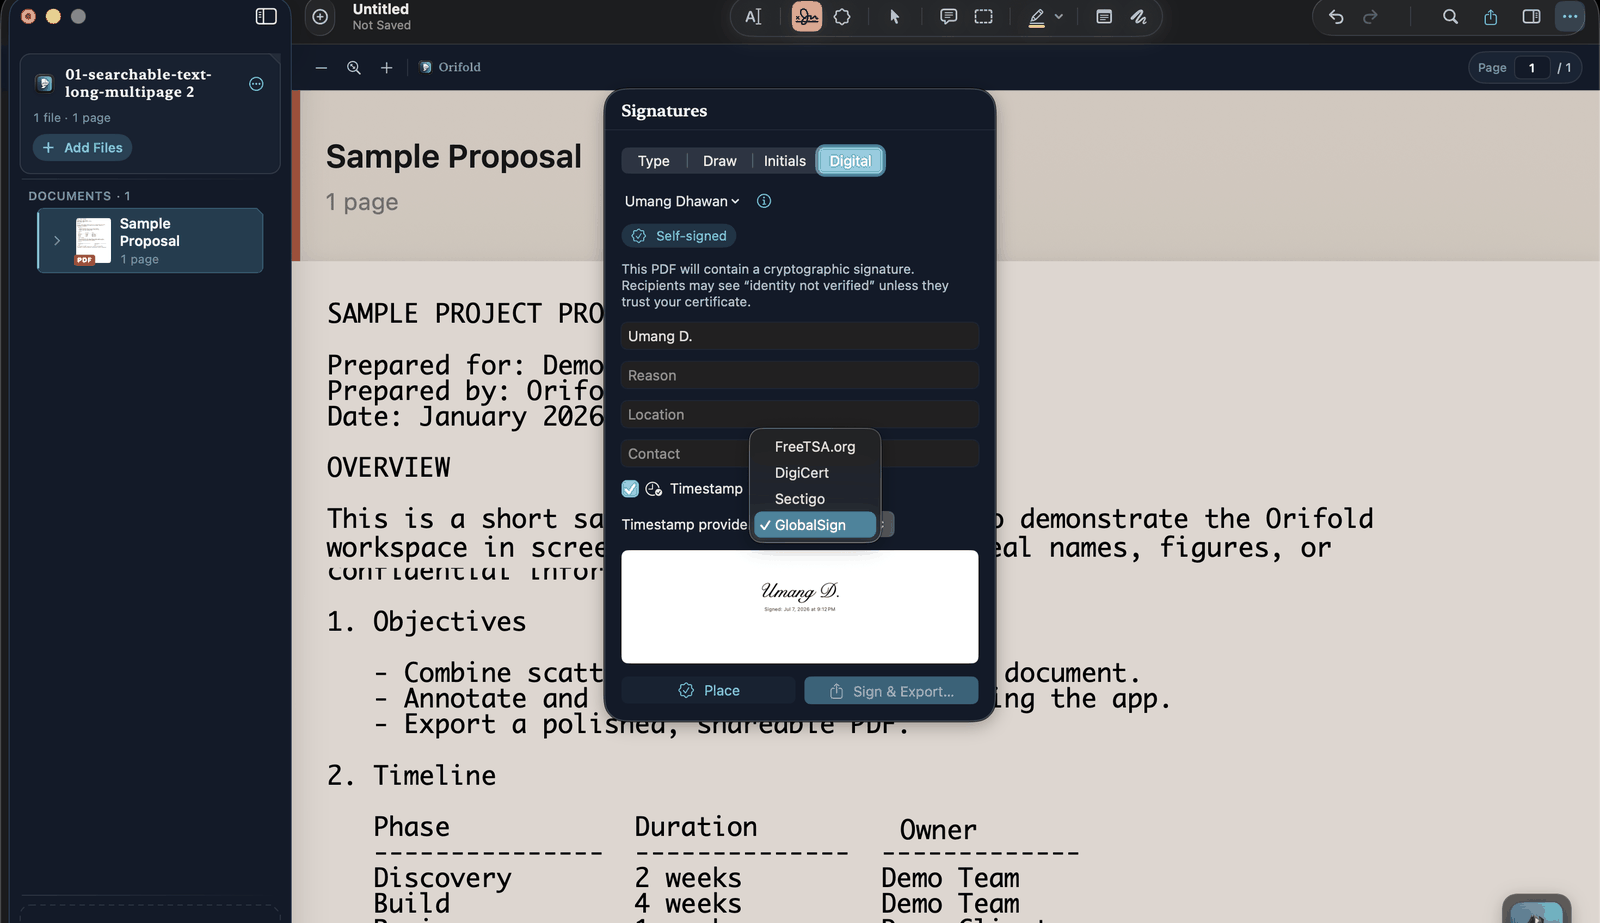The height and width of the screenshot is (923, 1600).
Task: Select the Digital signature tab
Action: point(850,161)
